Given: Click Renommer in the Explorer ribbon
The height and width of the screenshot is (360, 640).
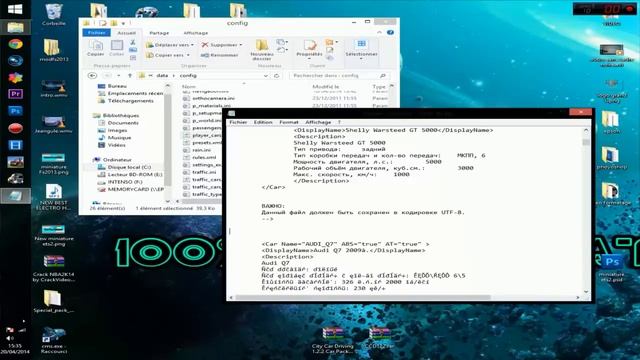Looking at the screenshot, I should click(x=220, y=55).
